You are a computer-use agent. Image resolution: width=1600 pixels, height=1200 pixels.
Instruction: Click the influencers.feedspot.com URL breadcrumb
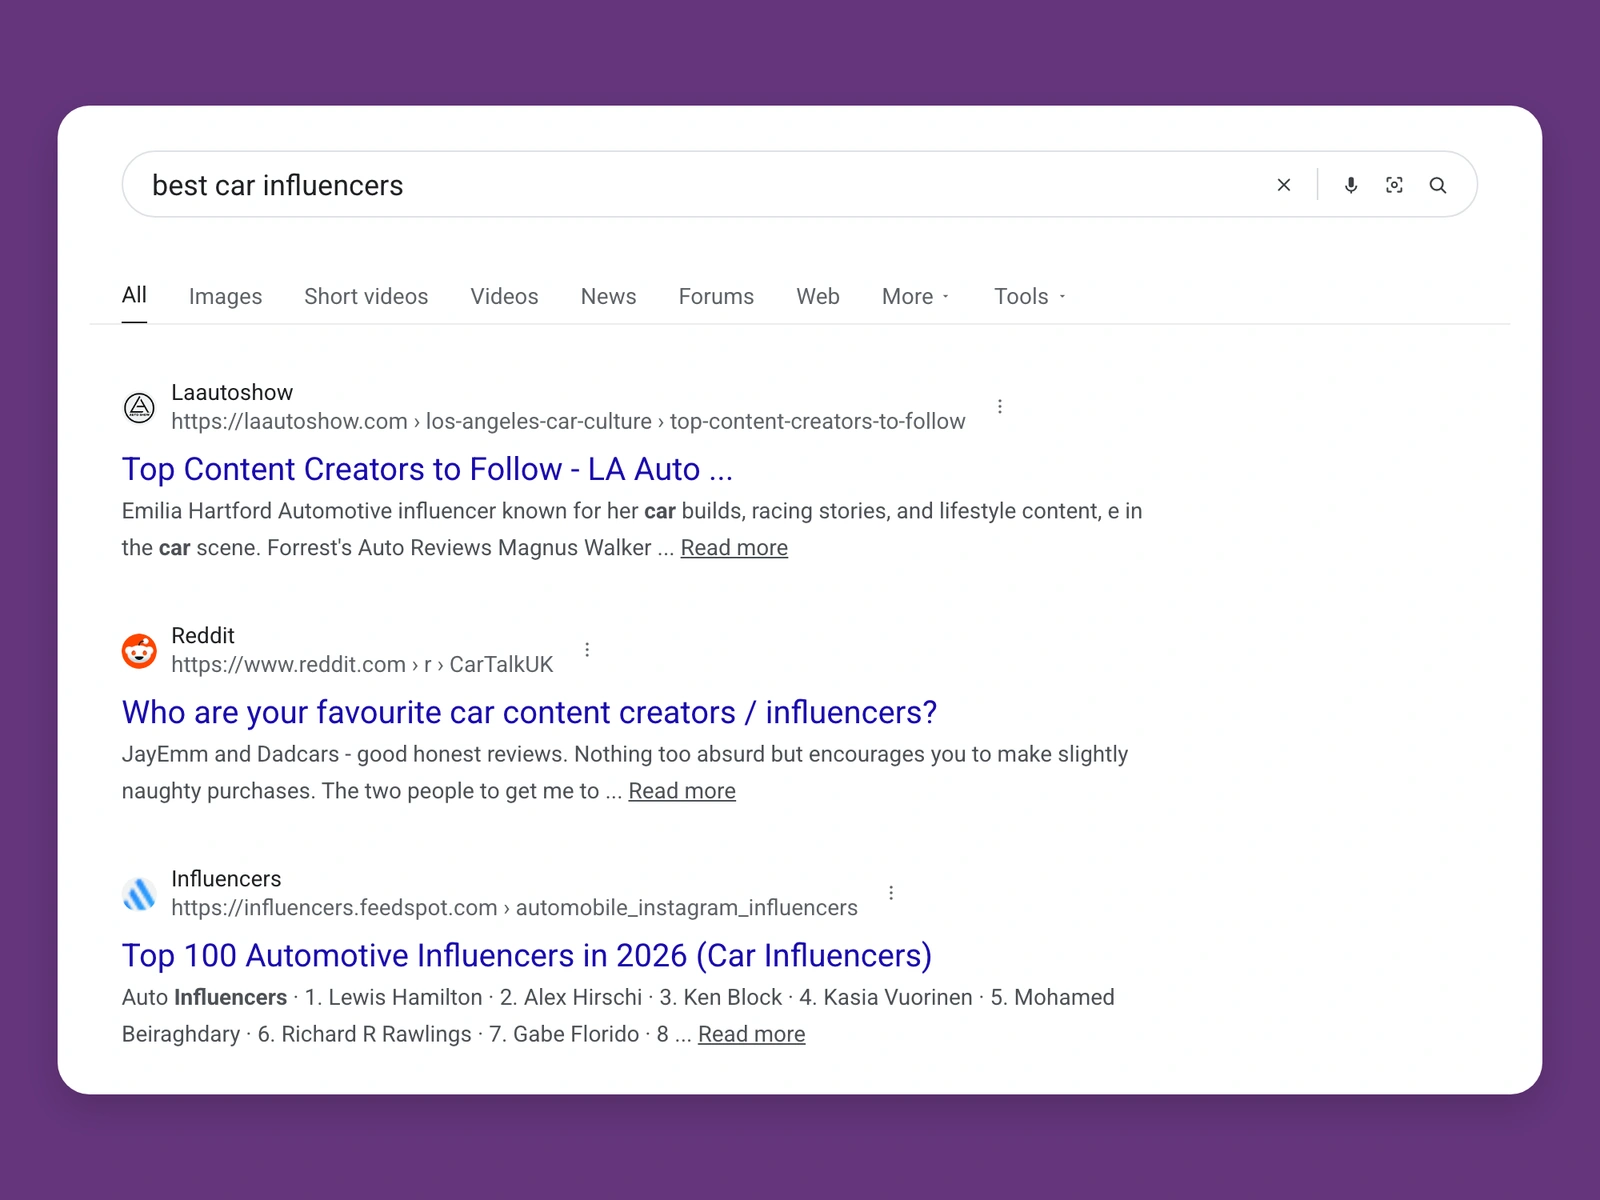tap(514, 908)
